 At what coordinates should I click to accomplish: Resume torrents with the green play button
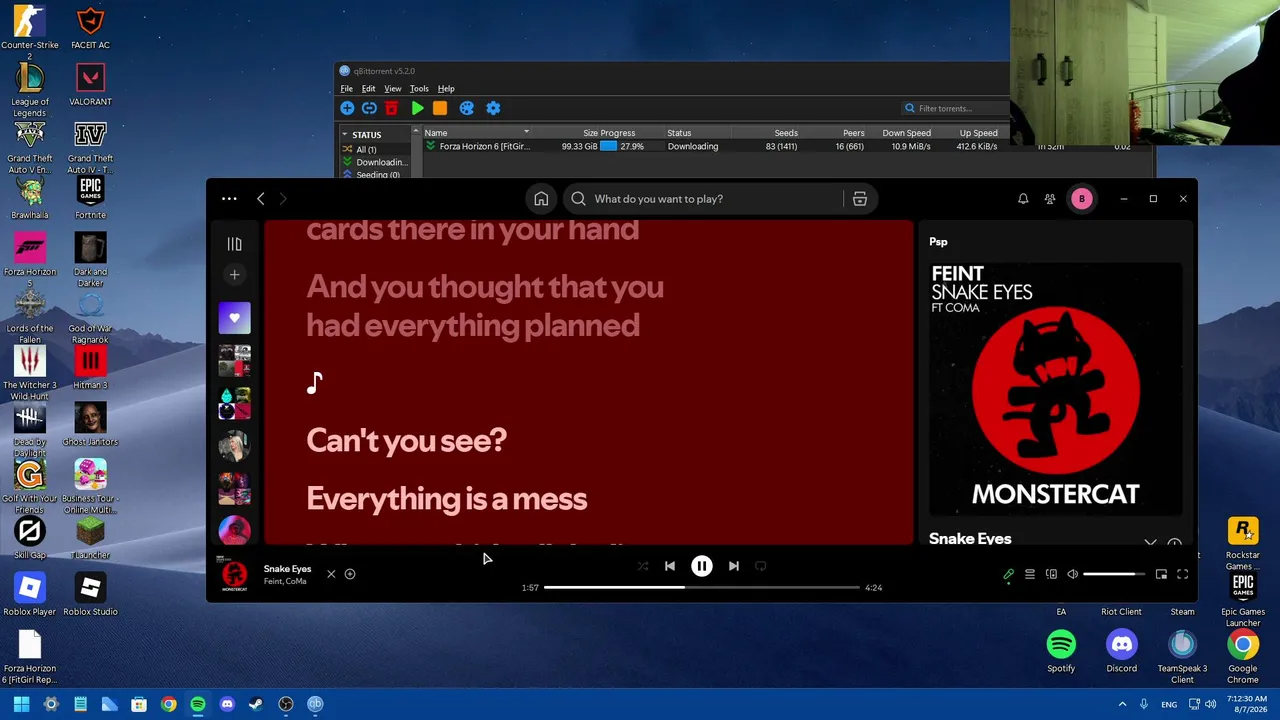[x=417, y=108]
